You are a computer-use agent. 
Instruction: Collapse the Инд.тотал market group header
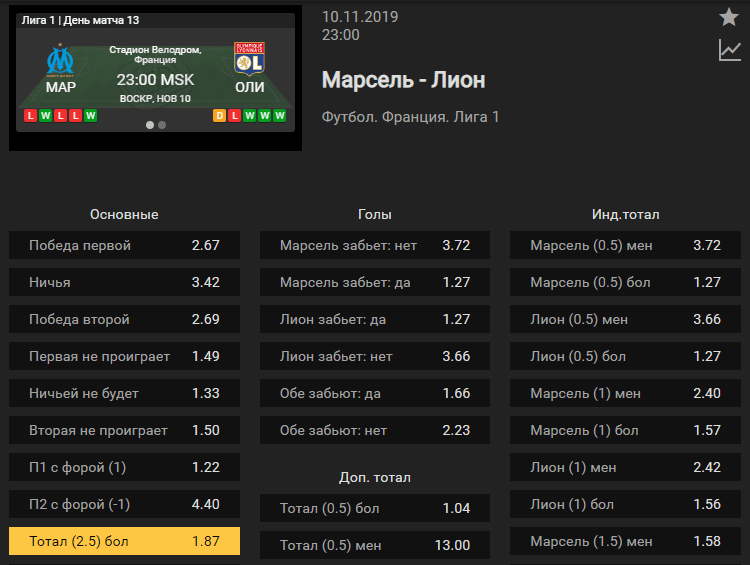626,214
